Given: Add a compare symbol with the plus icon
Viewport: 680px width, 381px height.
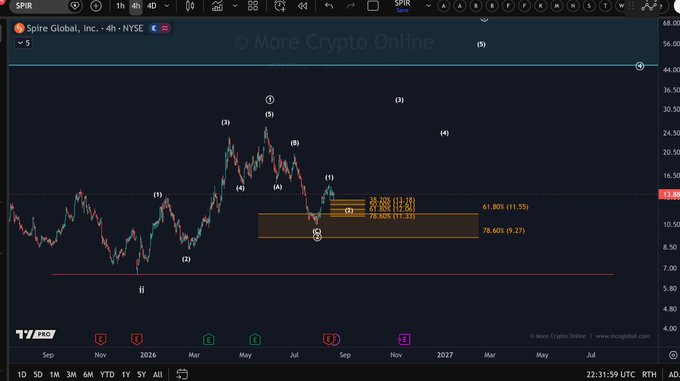Looking at the screenshot, I should pyautogui.click(x=96, y=6).
